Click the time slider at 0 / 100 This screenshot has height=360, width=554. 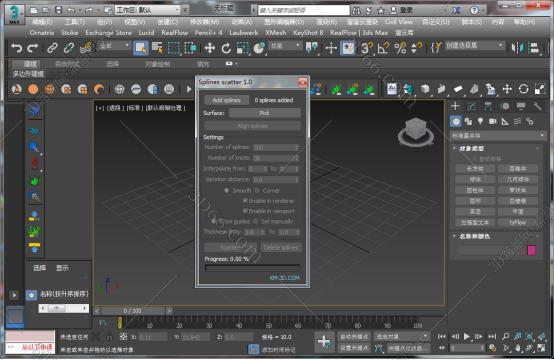point(133,311)
